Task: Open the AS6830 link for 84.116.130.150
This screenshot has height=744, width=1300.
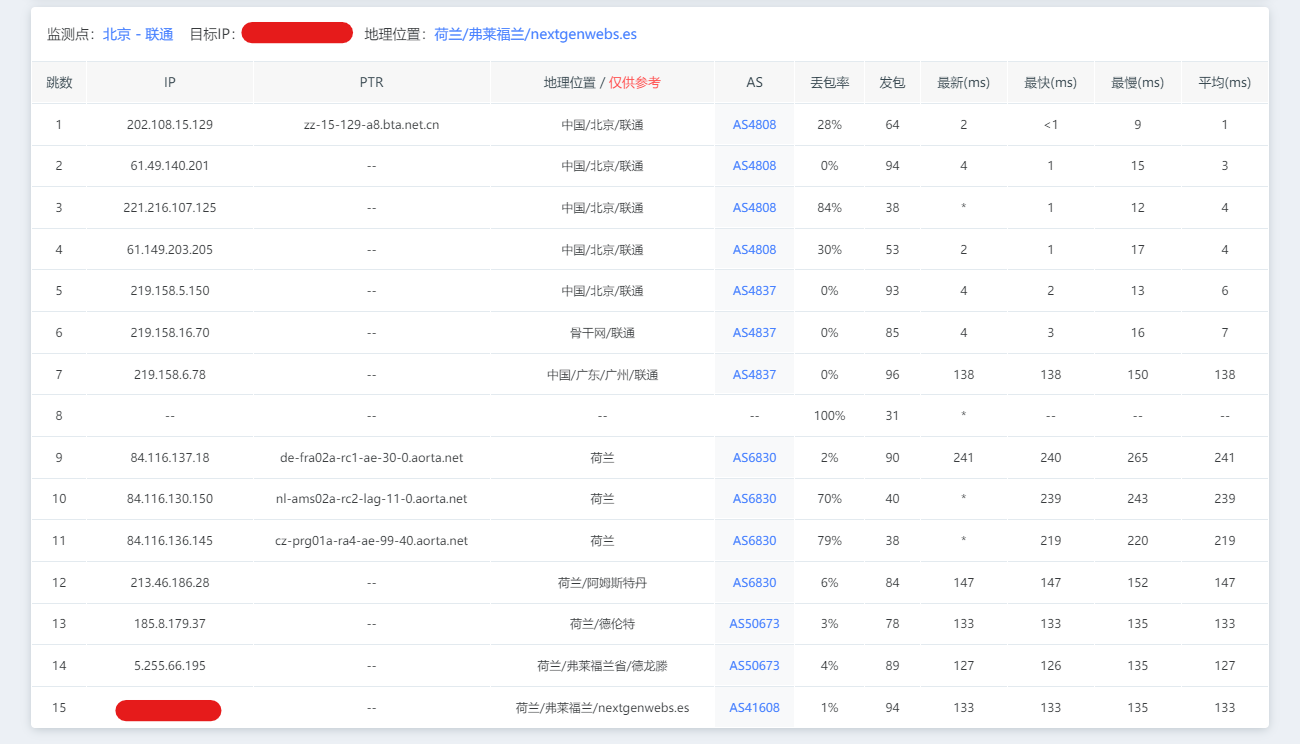Action: click(x=754, y=499)
